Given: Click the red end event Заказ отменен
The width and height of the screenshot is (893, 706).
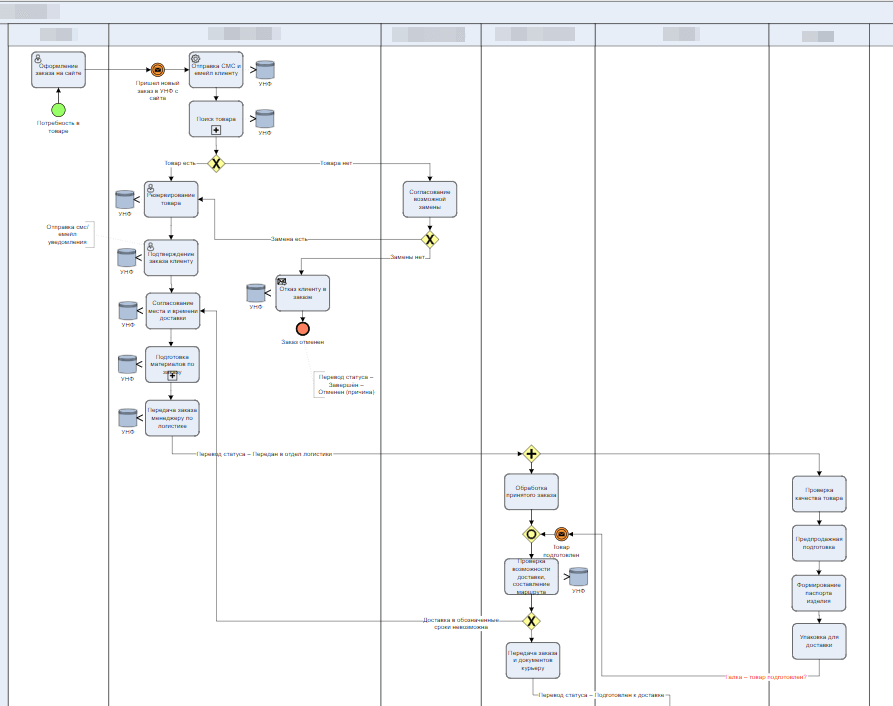Looking at the screenshot, I should click(302, 328).
